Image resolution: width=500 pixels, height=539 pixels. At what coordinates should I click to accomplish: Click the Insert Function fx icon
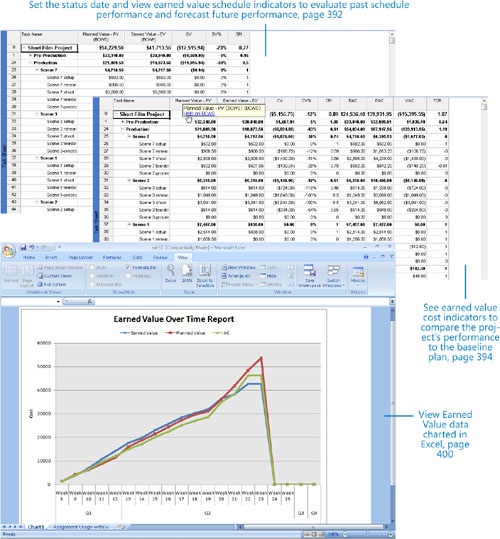click(x=89, y=301)
